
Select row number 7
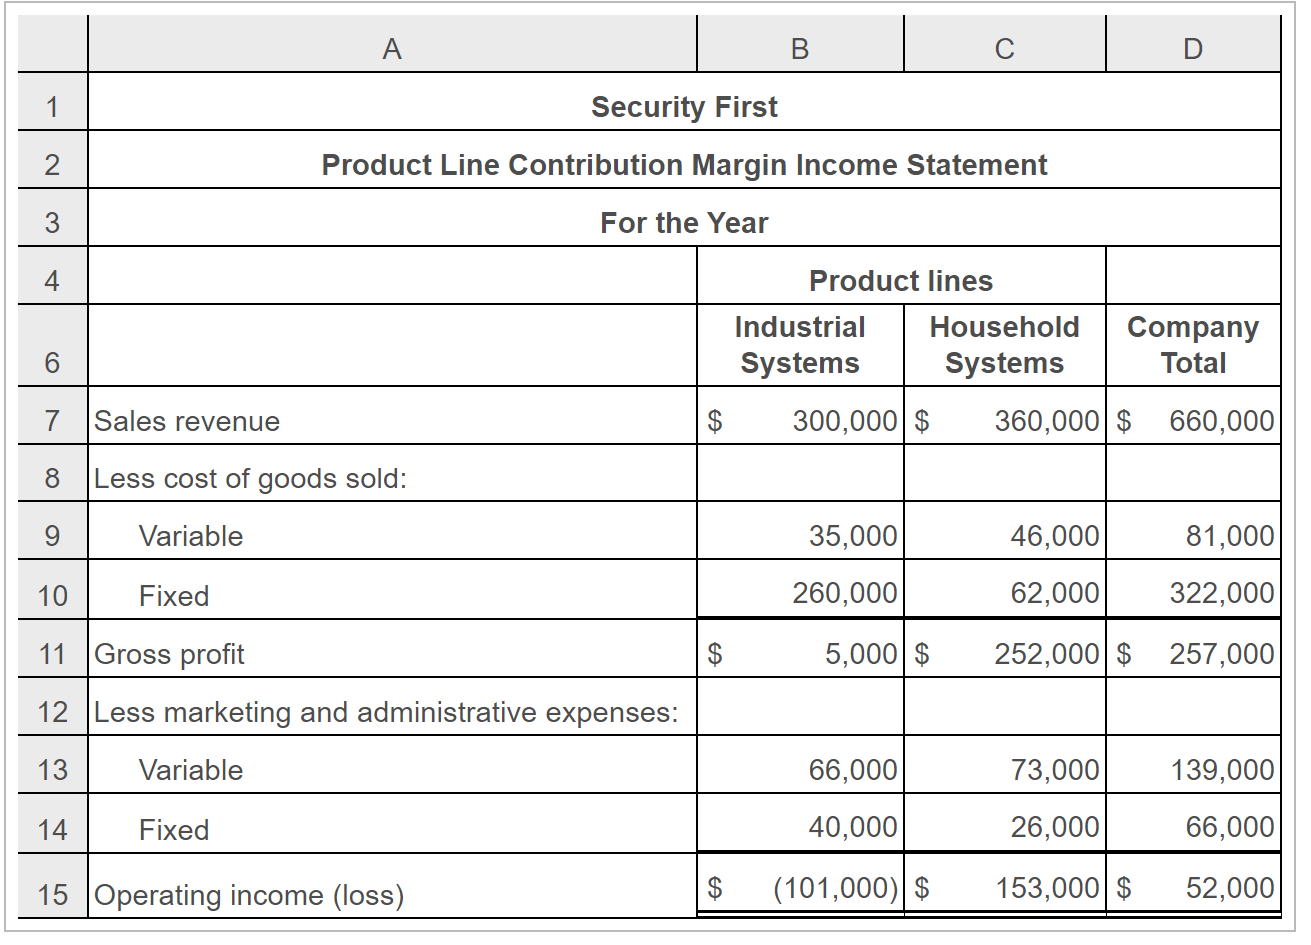click(x=50, y=420)
